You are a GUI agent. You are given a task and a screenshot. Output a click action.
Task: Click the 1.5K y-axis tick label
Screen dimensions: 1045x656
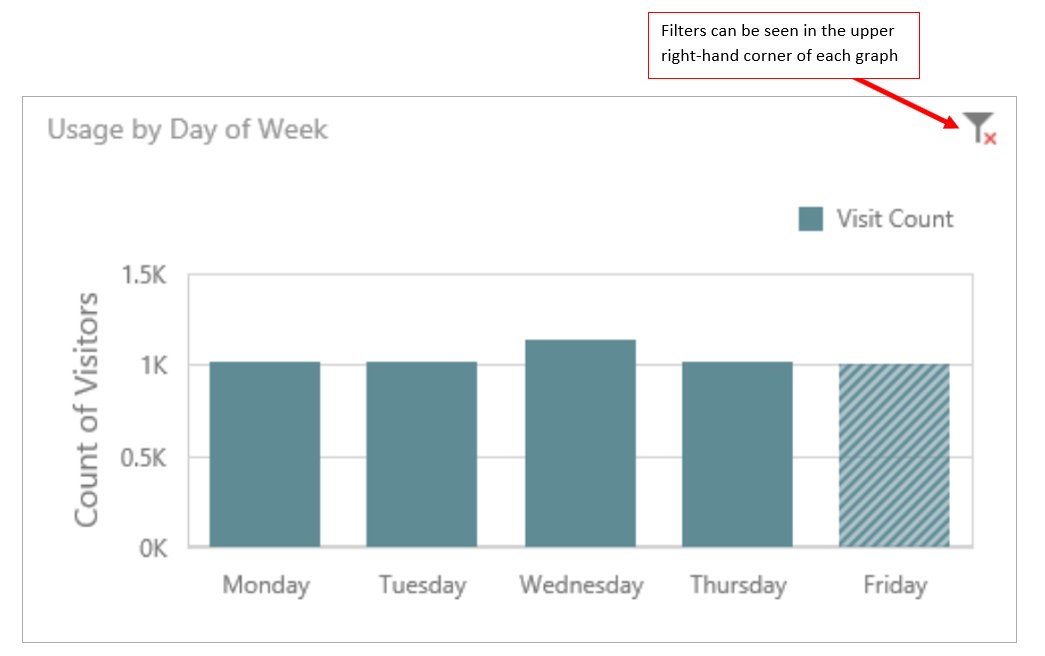coord(144,275)
